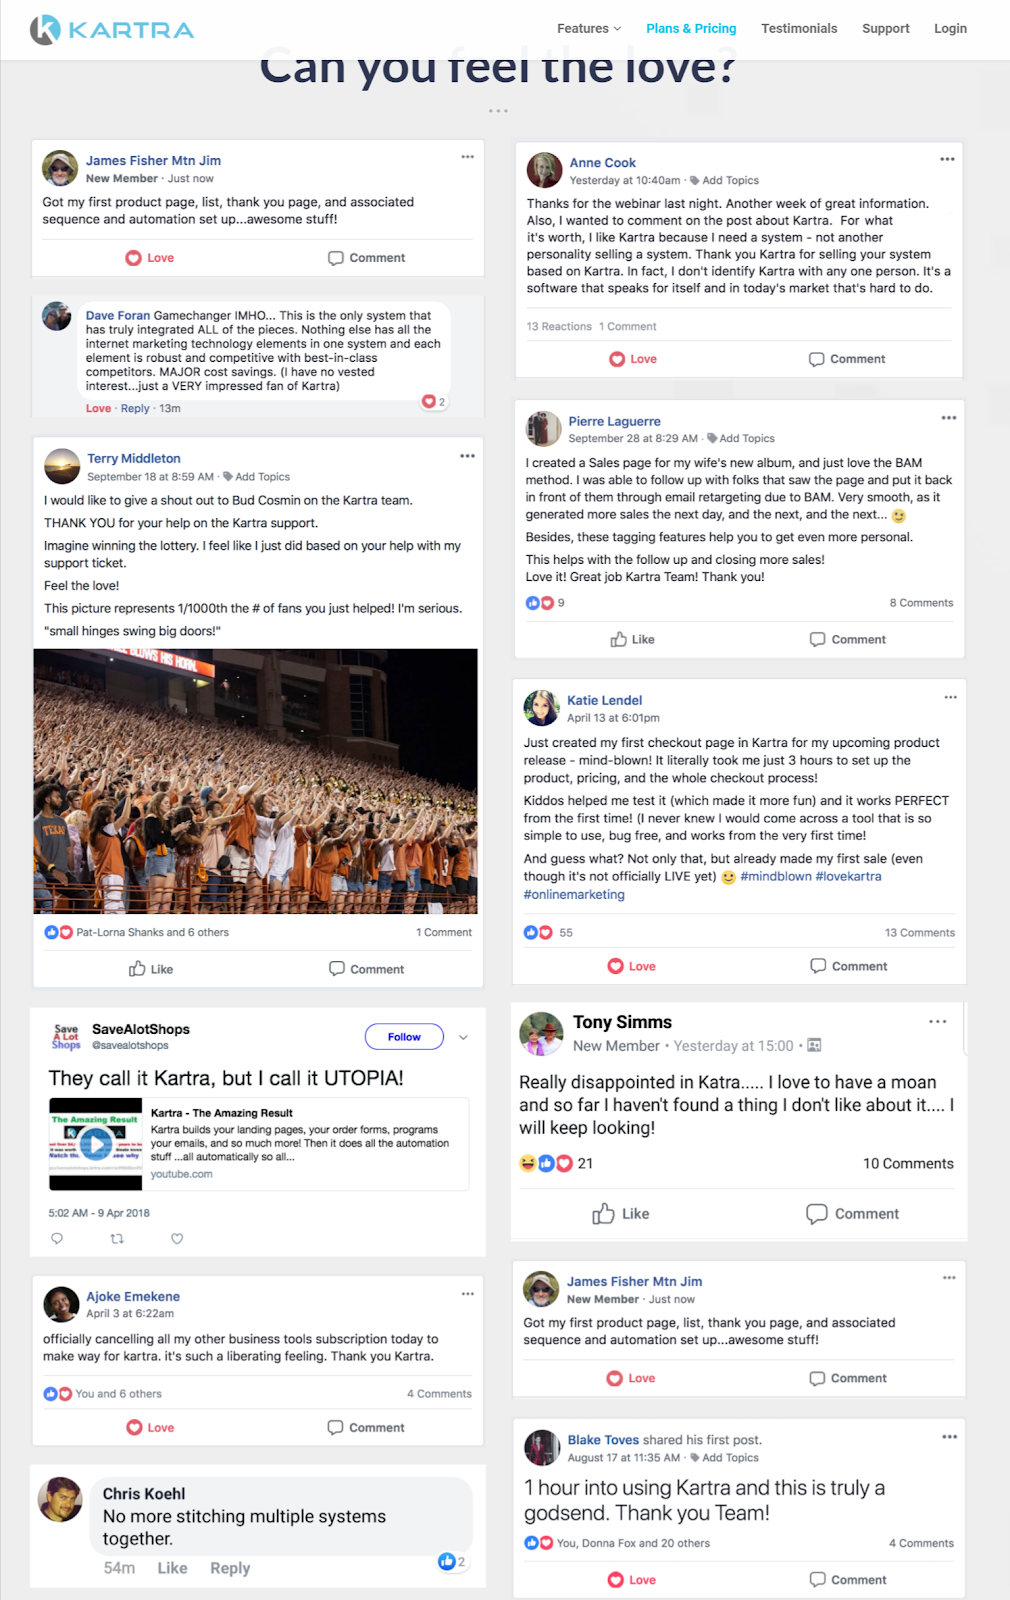Click Love on Ajoke Emekene's post
The width and height of the screenshot is (1010, 1600).
(x=150, y=1428)
